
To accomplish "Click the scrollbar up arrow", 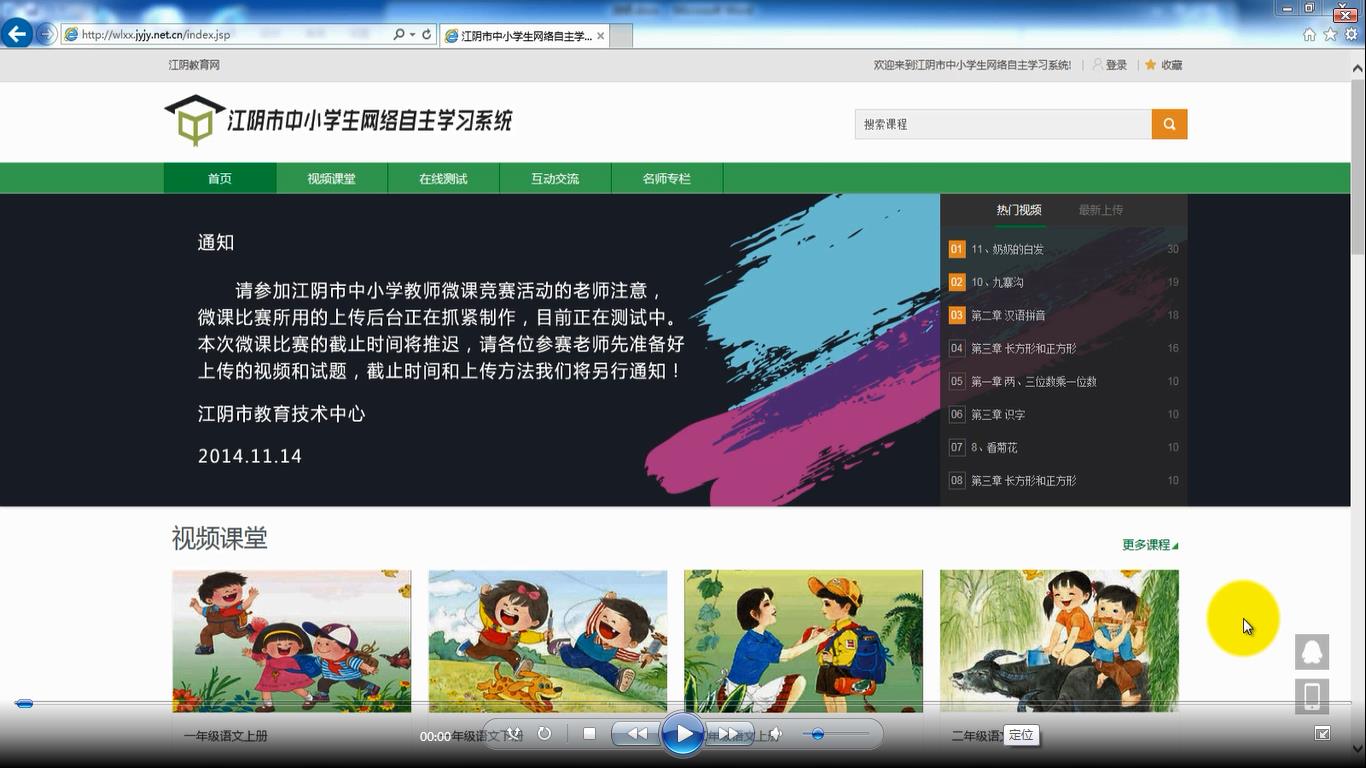I will tap(1358, 68).
